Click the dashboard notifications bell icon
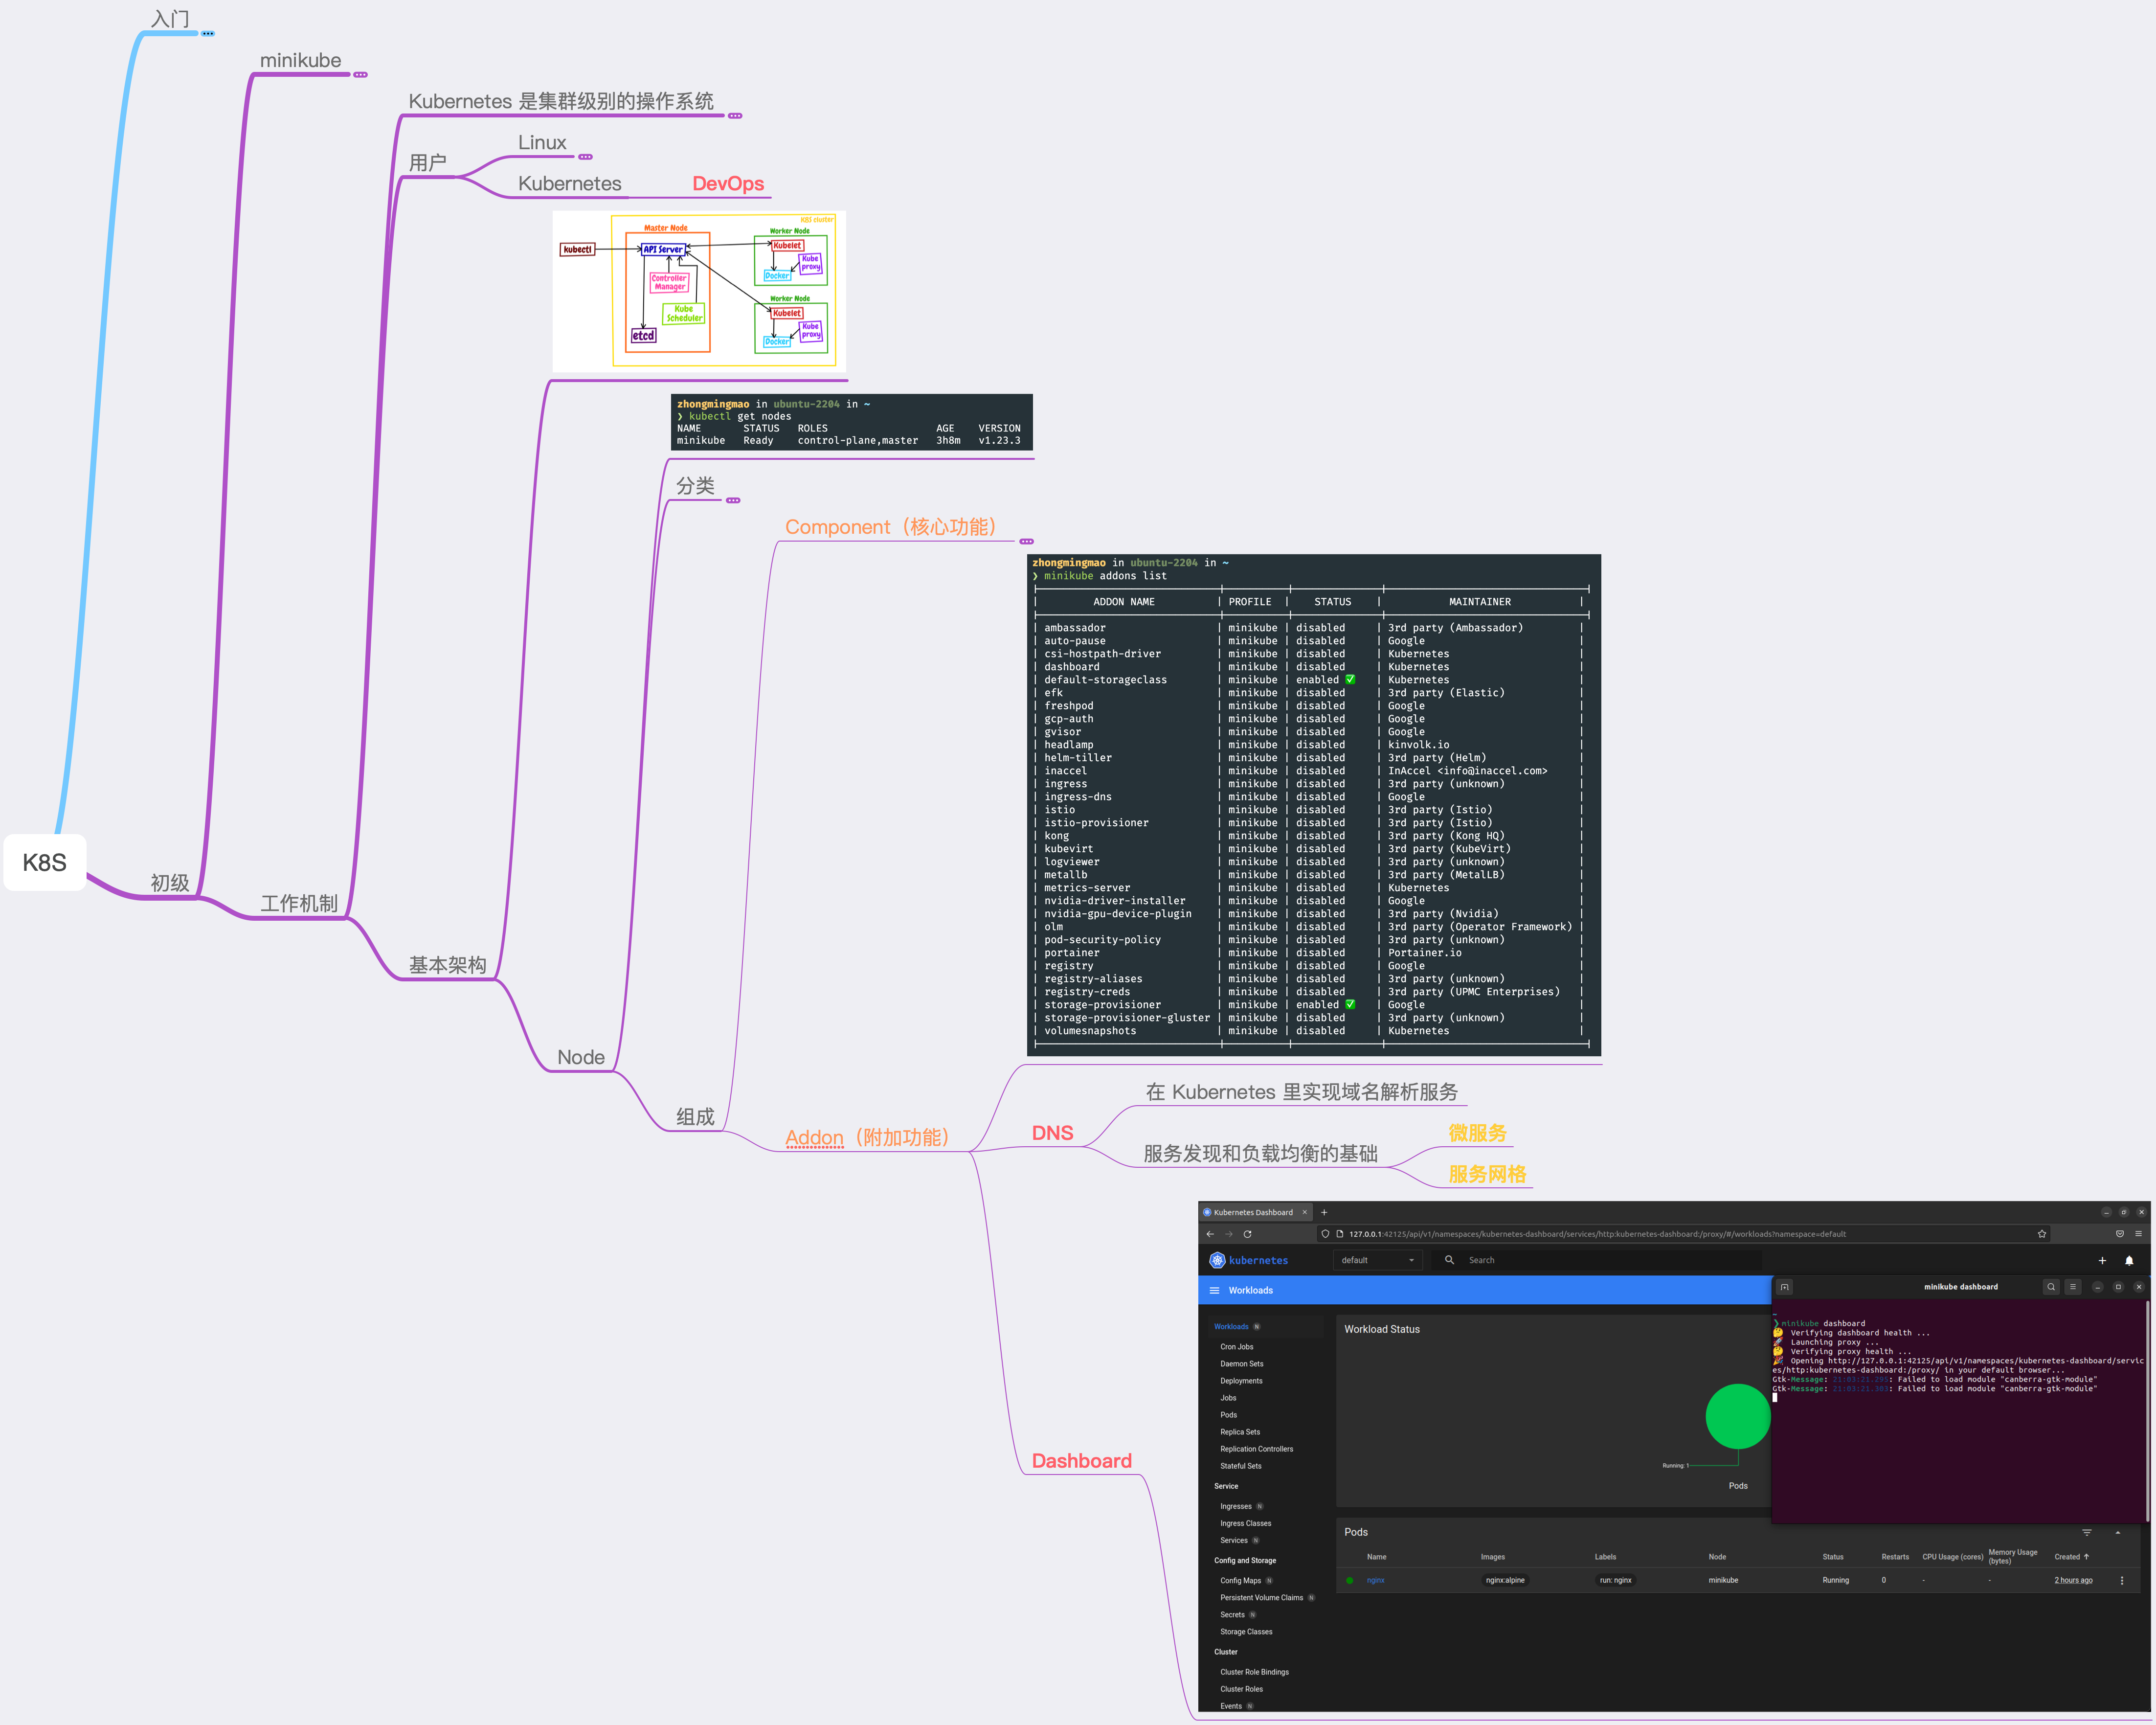The height and width of the screenshot is (1725, 2156). click(x=2129, y=1260)
